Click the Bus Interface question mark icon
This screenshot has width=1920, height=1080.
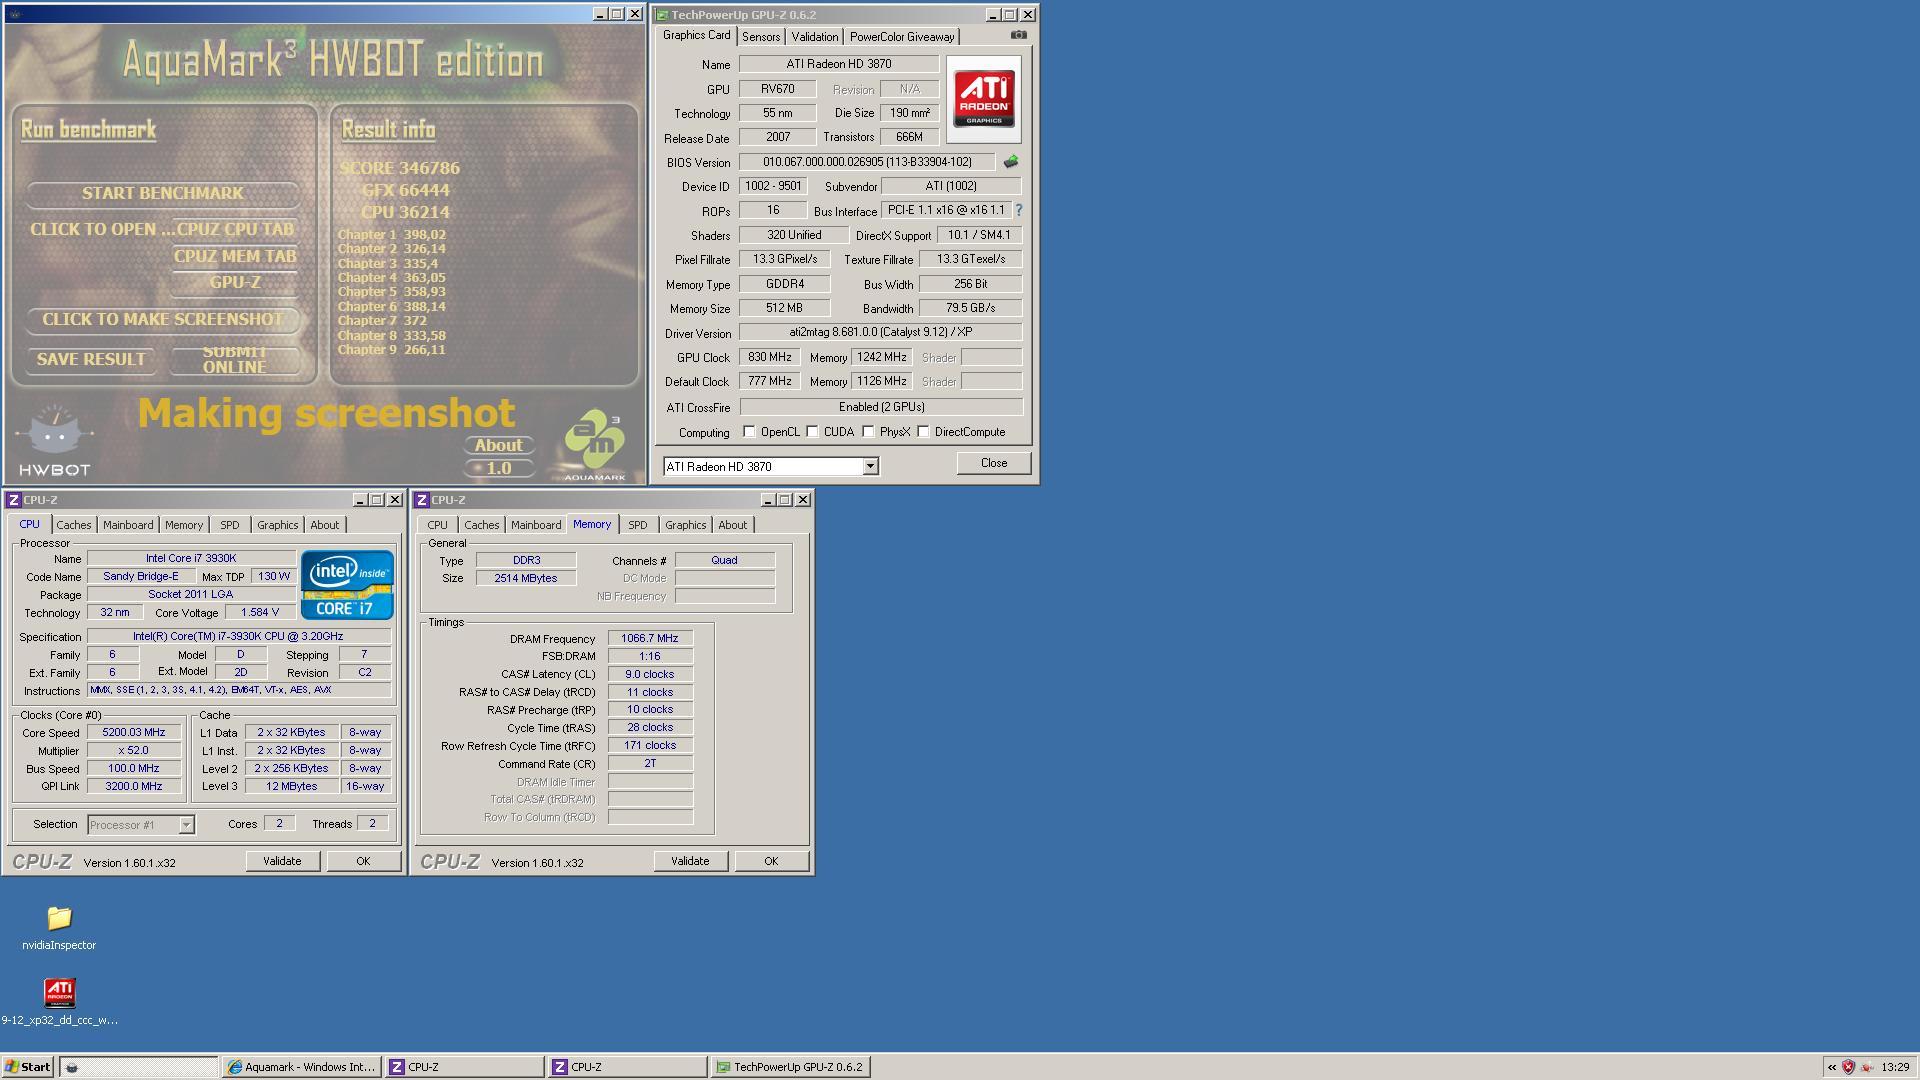click(x=1019, y=210)
